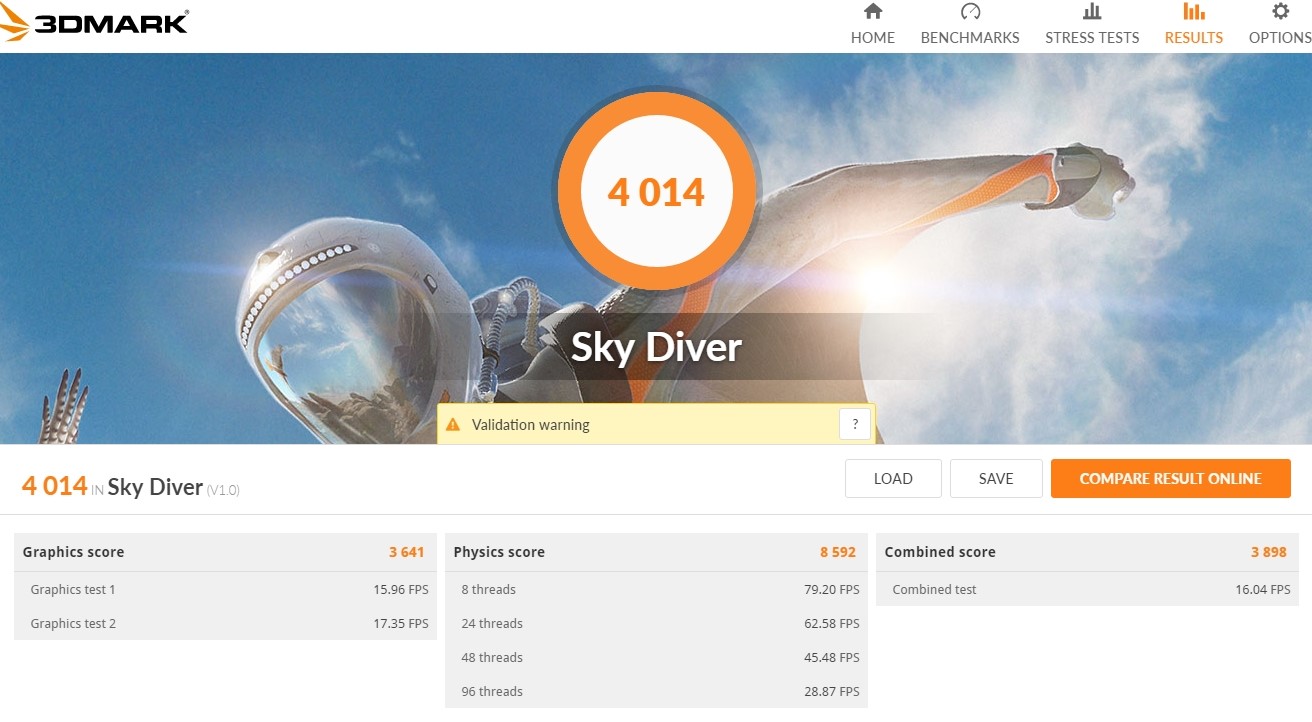Click the 8 592 physics score value
Viewport: 1312px width, 722px height.
click(838, 552)
